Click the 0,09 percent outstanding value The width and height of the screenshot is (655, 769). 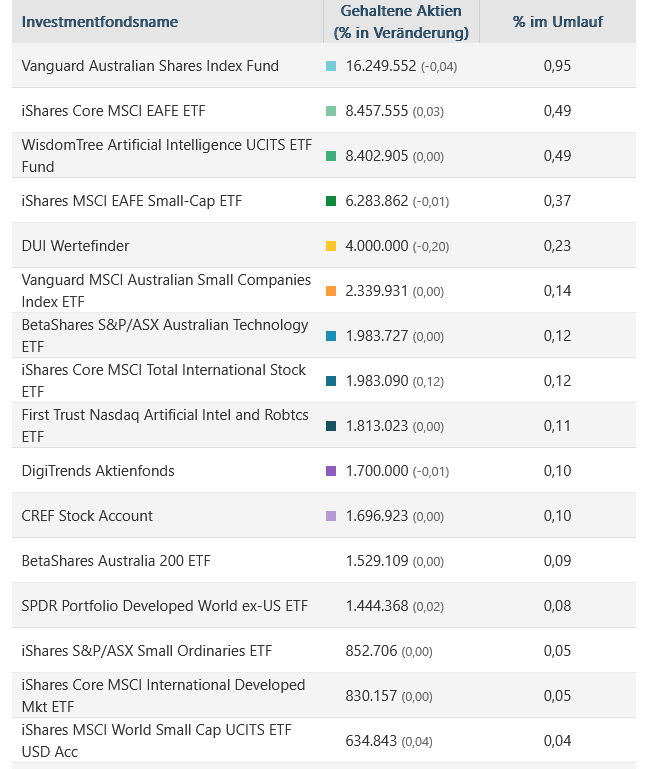pyautogui.click(x=557, y=561)
